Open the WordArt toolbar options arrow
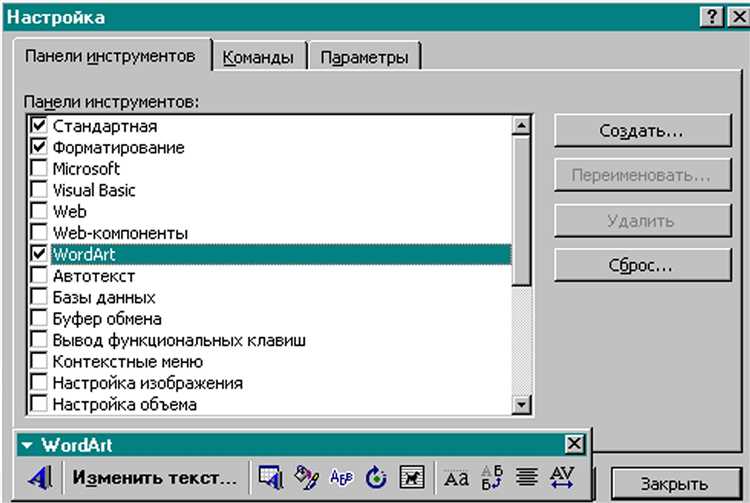750x503 pixels. point(27,445)
